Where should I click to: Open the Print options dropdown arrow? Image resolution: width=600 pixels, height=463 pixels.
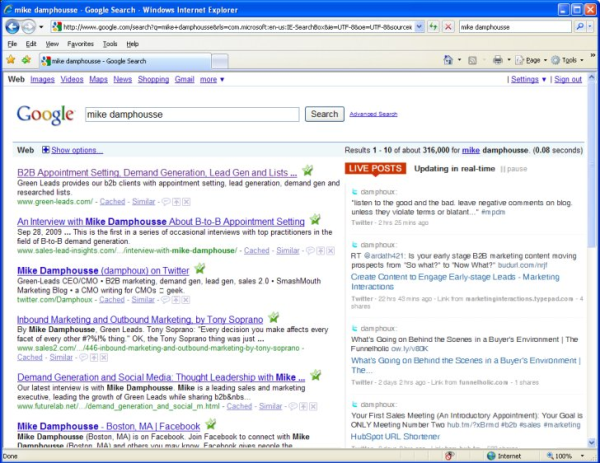509,60
